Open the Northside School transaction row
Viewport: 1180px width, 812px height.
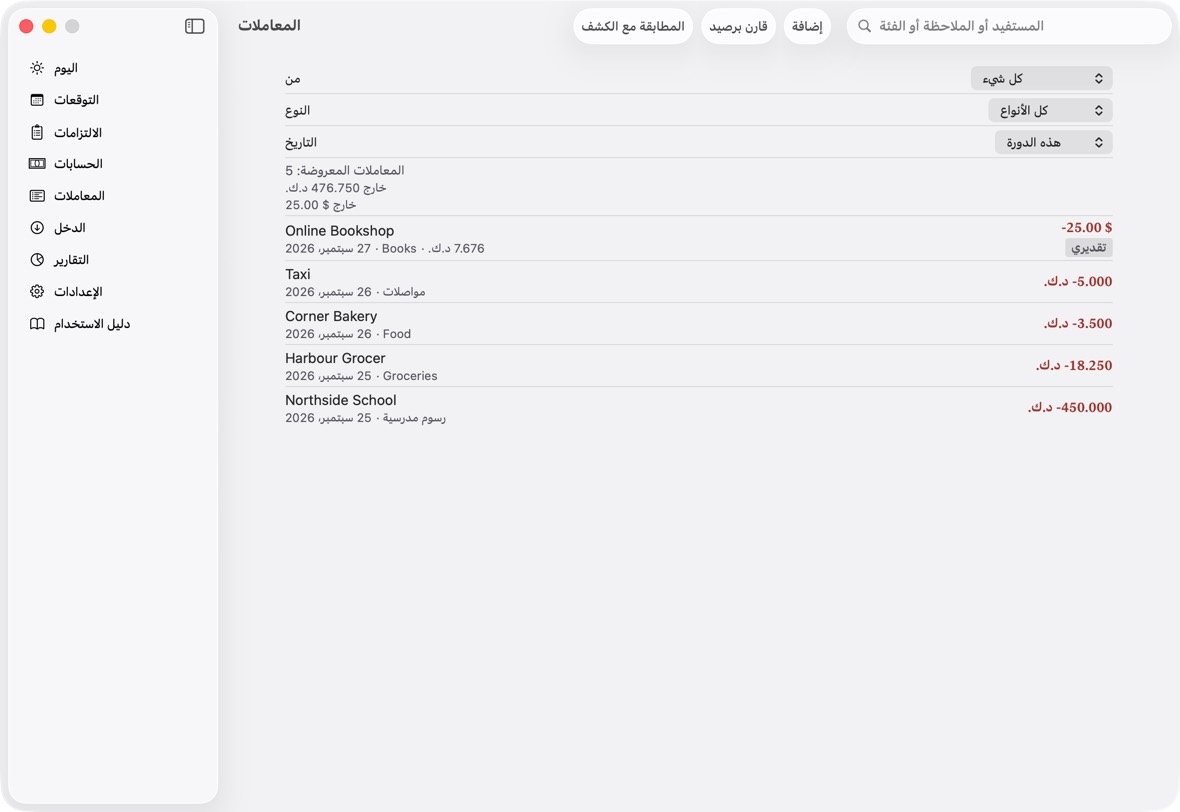tap(698, 409)
